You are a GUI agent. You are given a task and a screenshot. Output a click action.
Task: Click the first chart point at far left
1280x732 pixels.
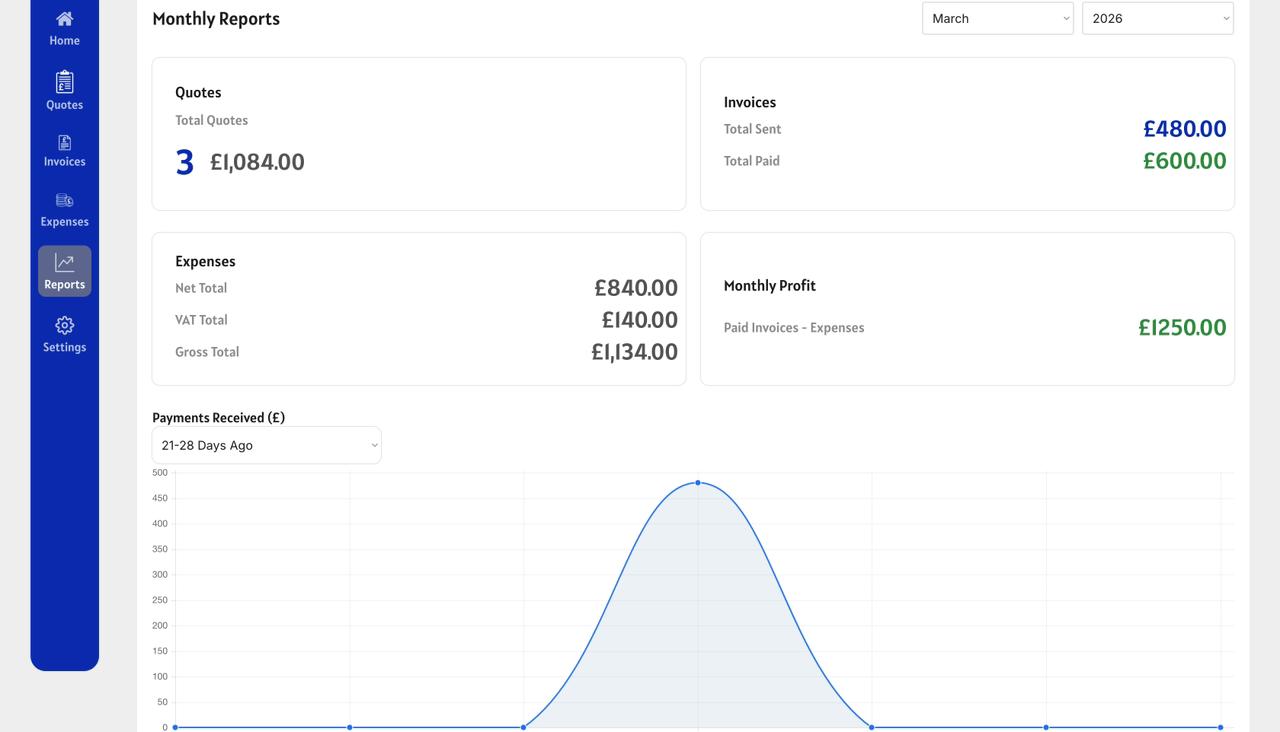pyautogui.click(x=175, y=727)
